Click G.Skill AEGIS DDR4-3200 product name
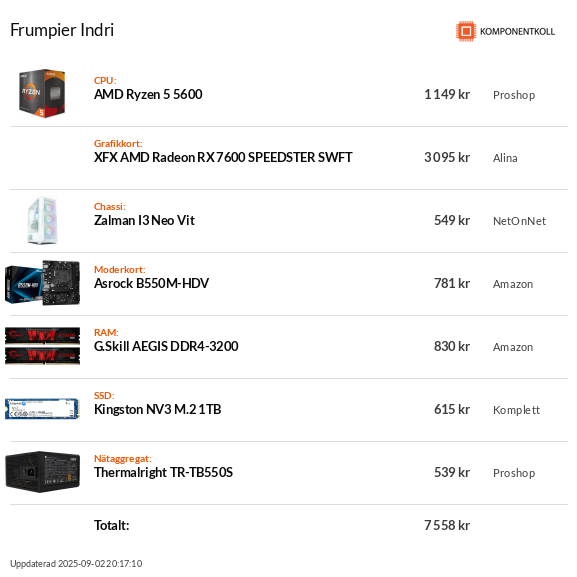Image resolution: width=577 pixels, height=577 pixels. point(166,346)
